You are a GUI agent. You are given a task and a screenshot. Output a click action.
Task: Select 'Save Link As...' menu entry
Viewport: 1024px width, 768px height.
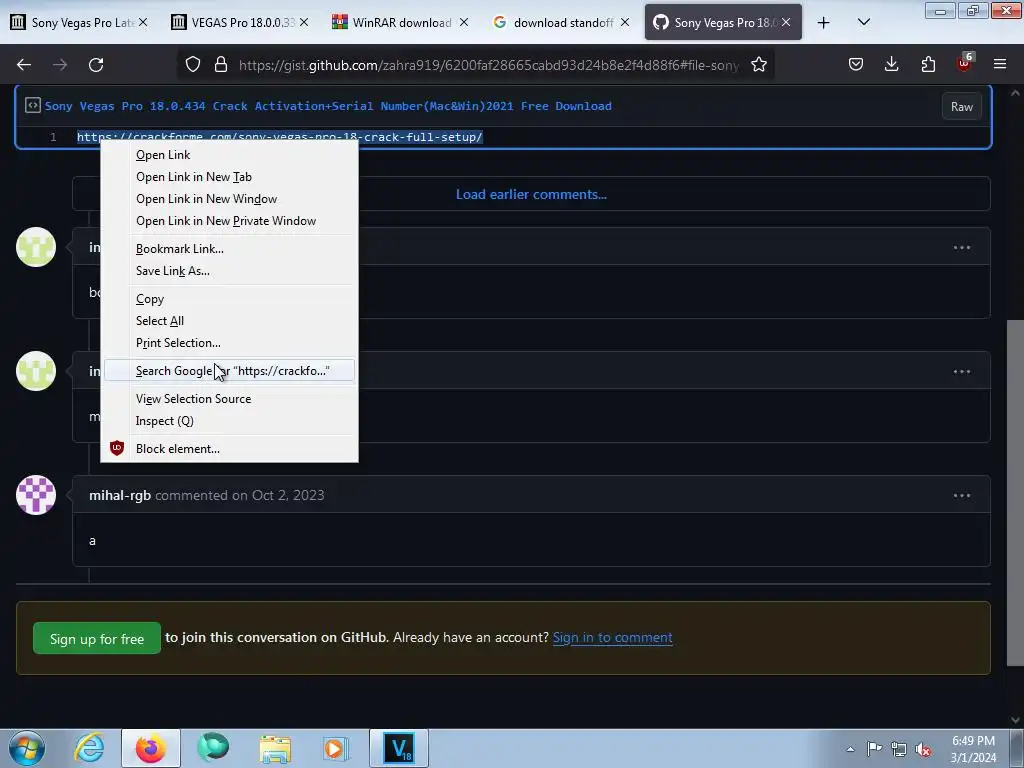pos(229,271)
